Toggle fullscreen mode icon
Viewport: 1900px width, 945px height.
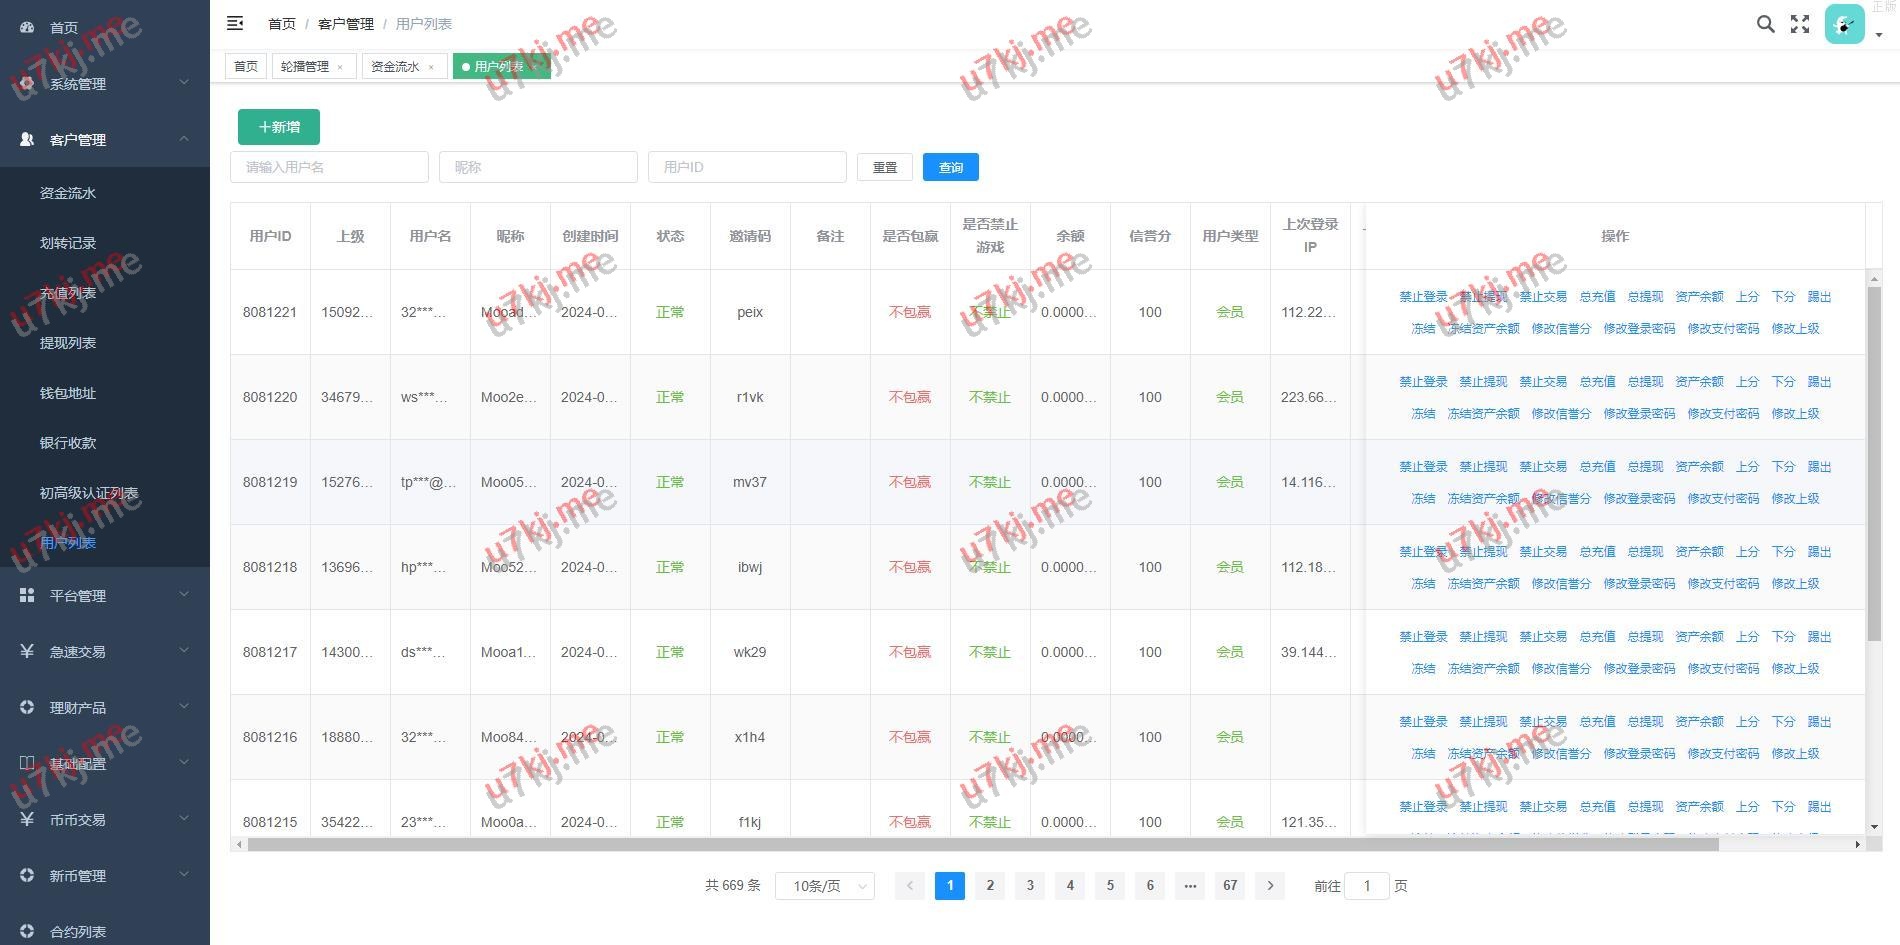pos(1800,24)
